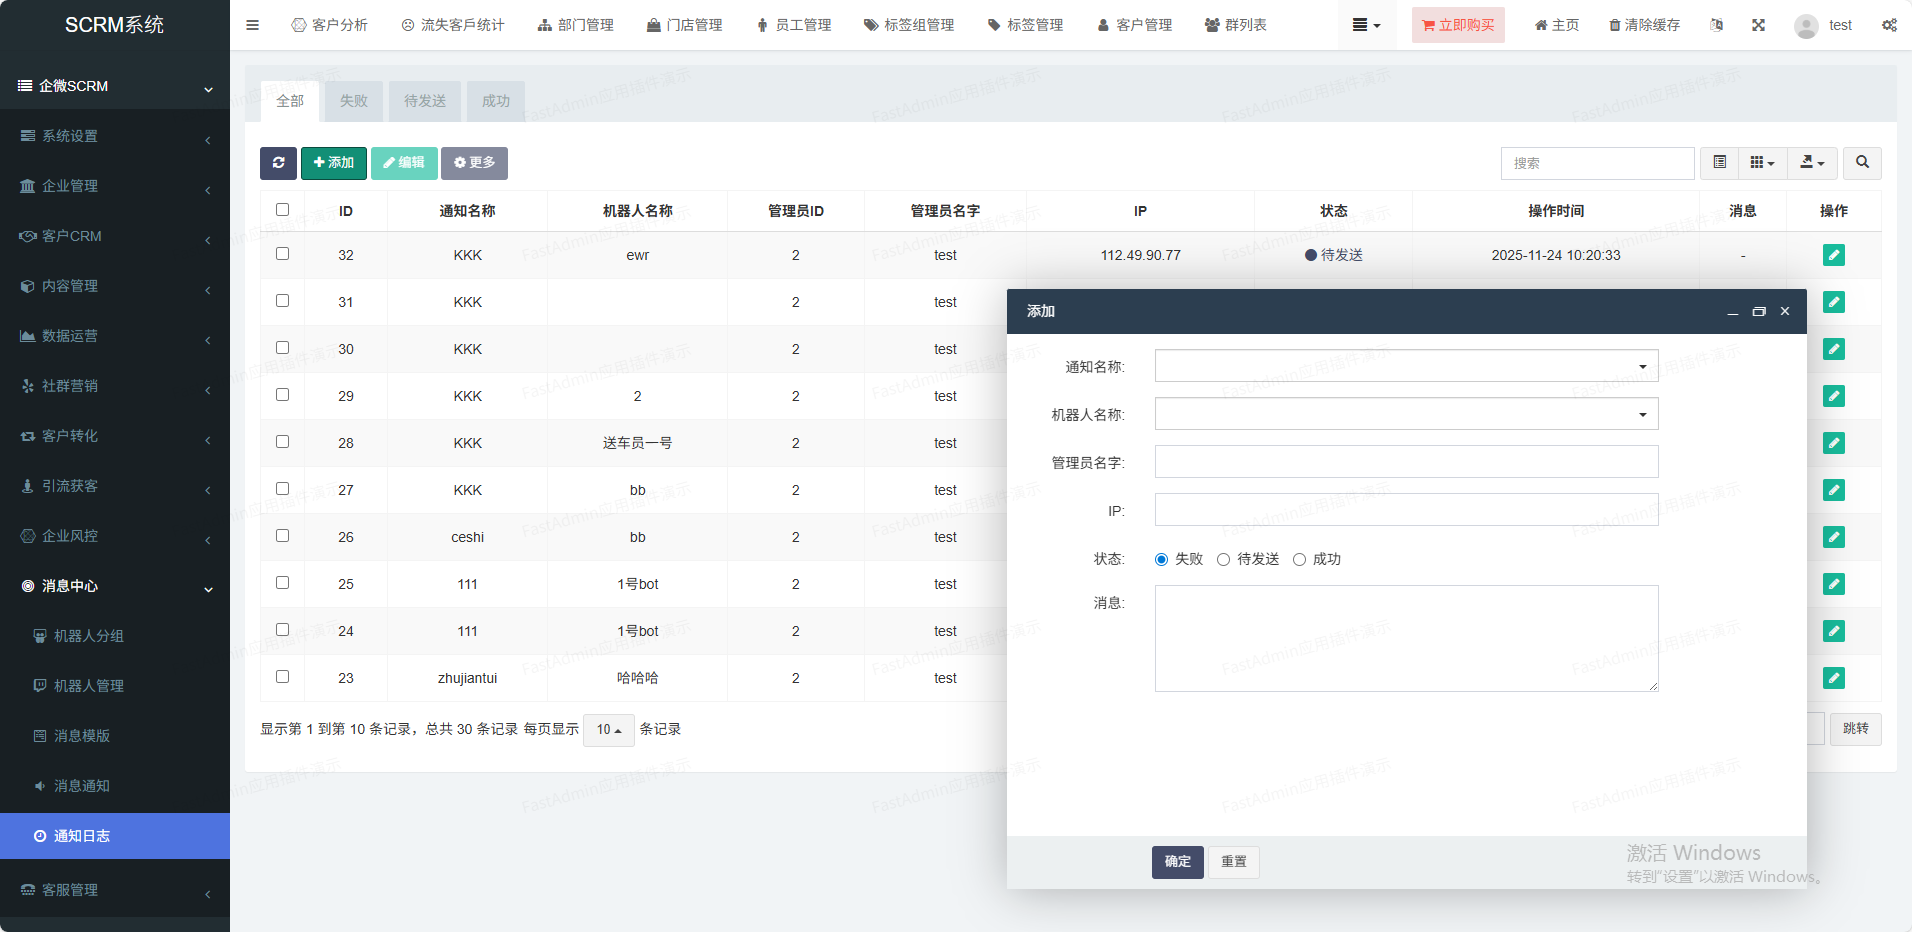This screenshot has width=1912, height=932.
Task: Click the search magnifier icon button
Action: (1862, 163)
